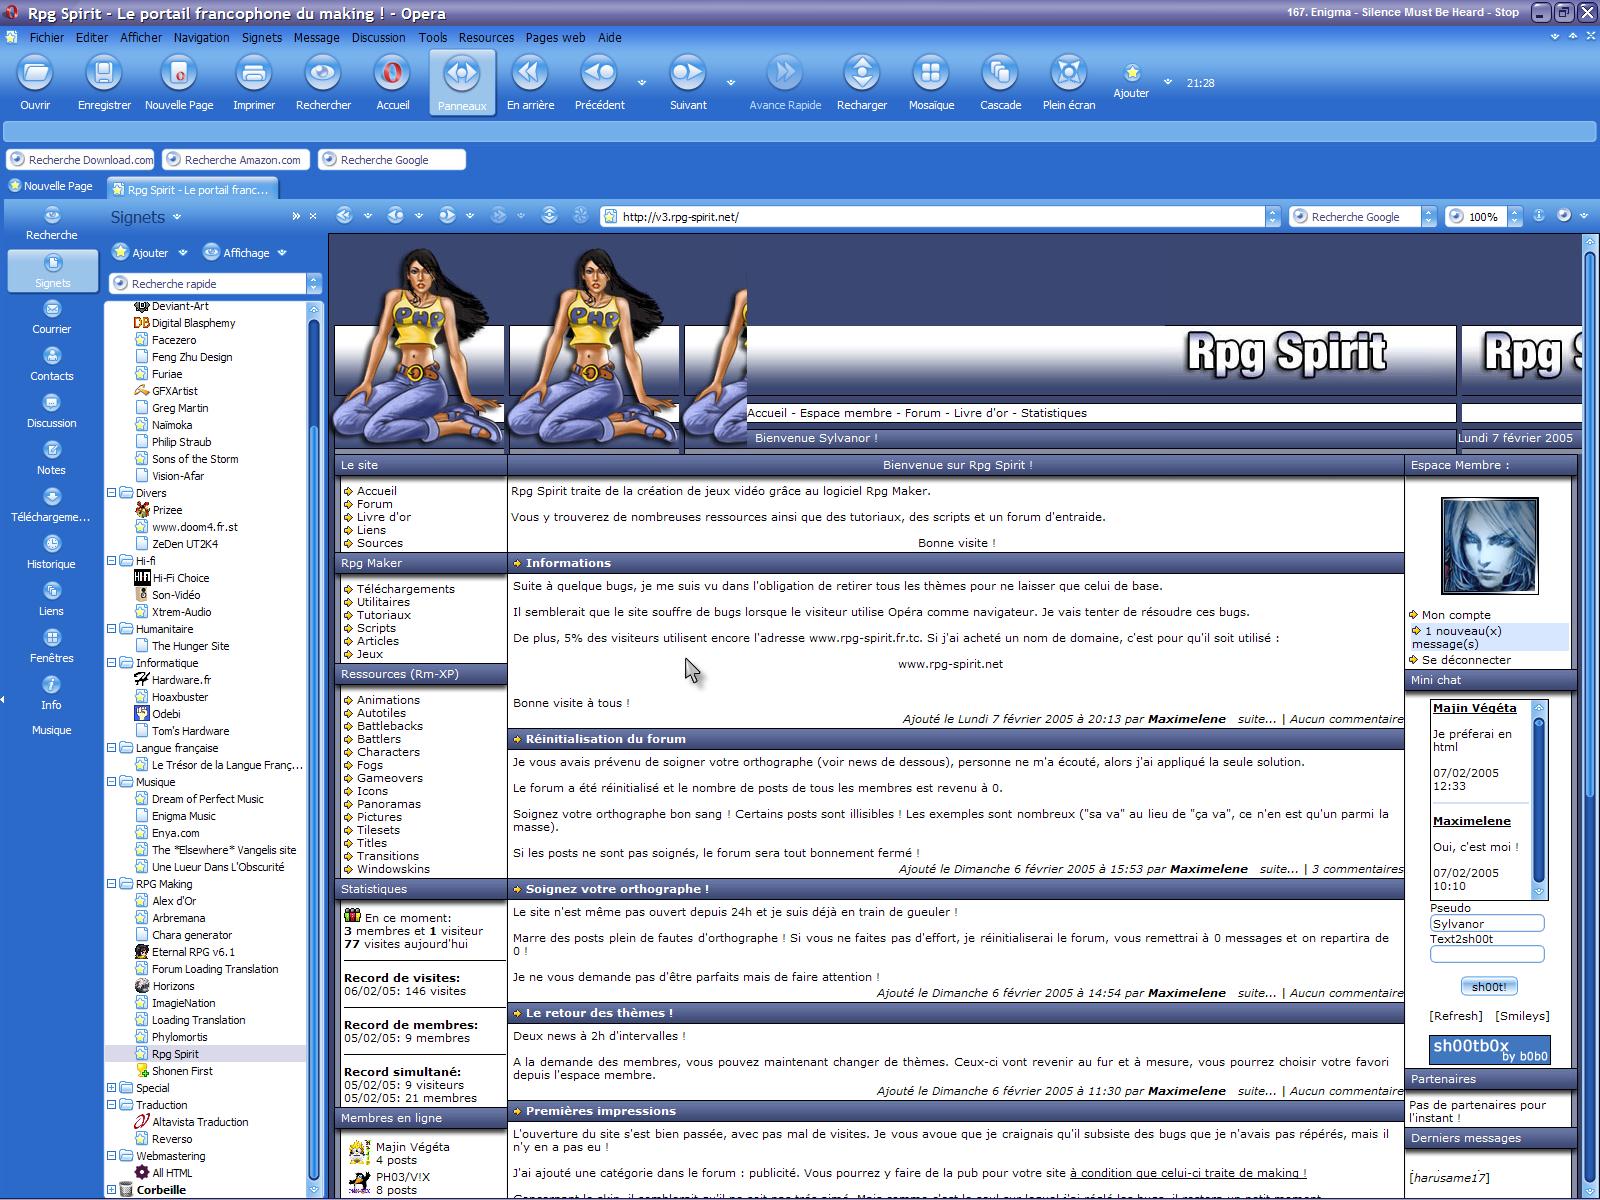1600x1200 pixels.
Task: Open the Fenêtres panel
Action: click(x=52, y=647)
